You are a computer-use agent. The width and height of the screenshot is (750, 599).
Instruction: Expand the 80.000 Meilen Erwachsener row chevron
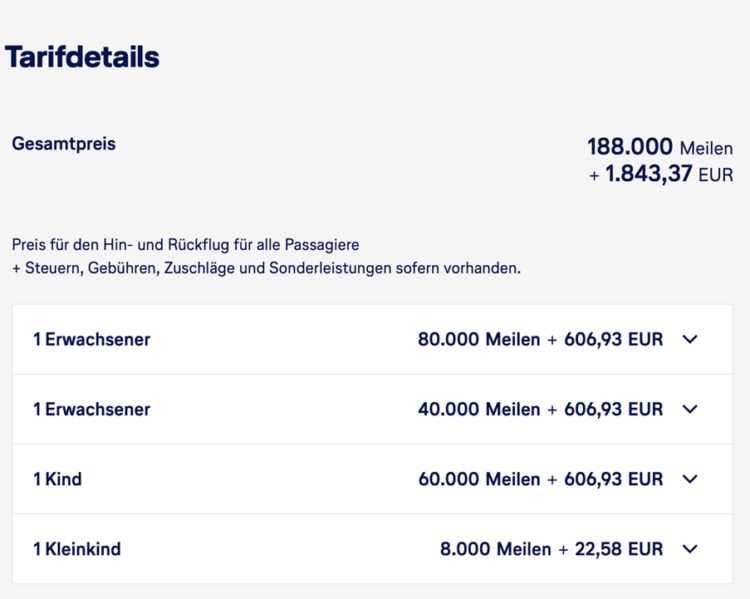[690, 339]
